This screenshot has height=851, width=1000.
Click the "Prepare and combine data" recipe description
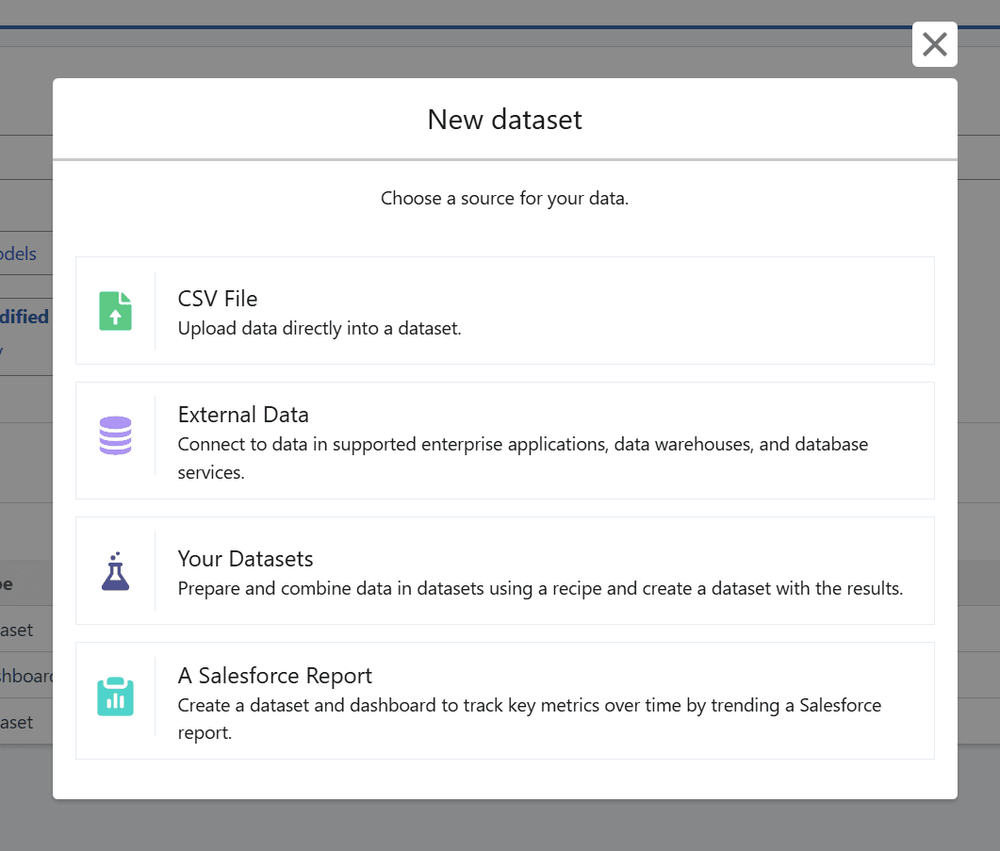tap(540, 589)
